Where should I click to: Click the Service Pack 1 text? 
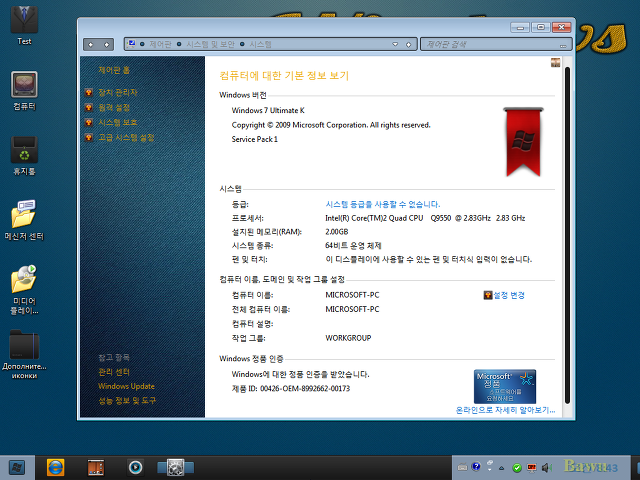(254, 139)
